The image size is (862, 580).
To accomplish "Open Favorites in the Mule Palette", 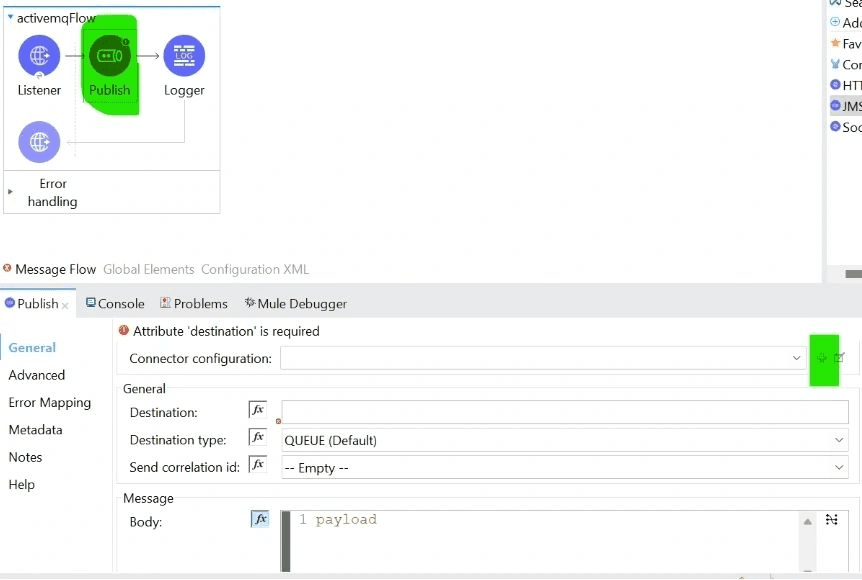I will [x=845, y=43].
